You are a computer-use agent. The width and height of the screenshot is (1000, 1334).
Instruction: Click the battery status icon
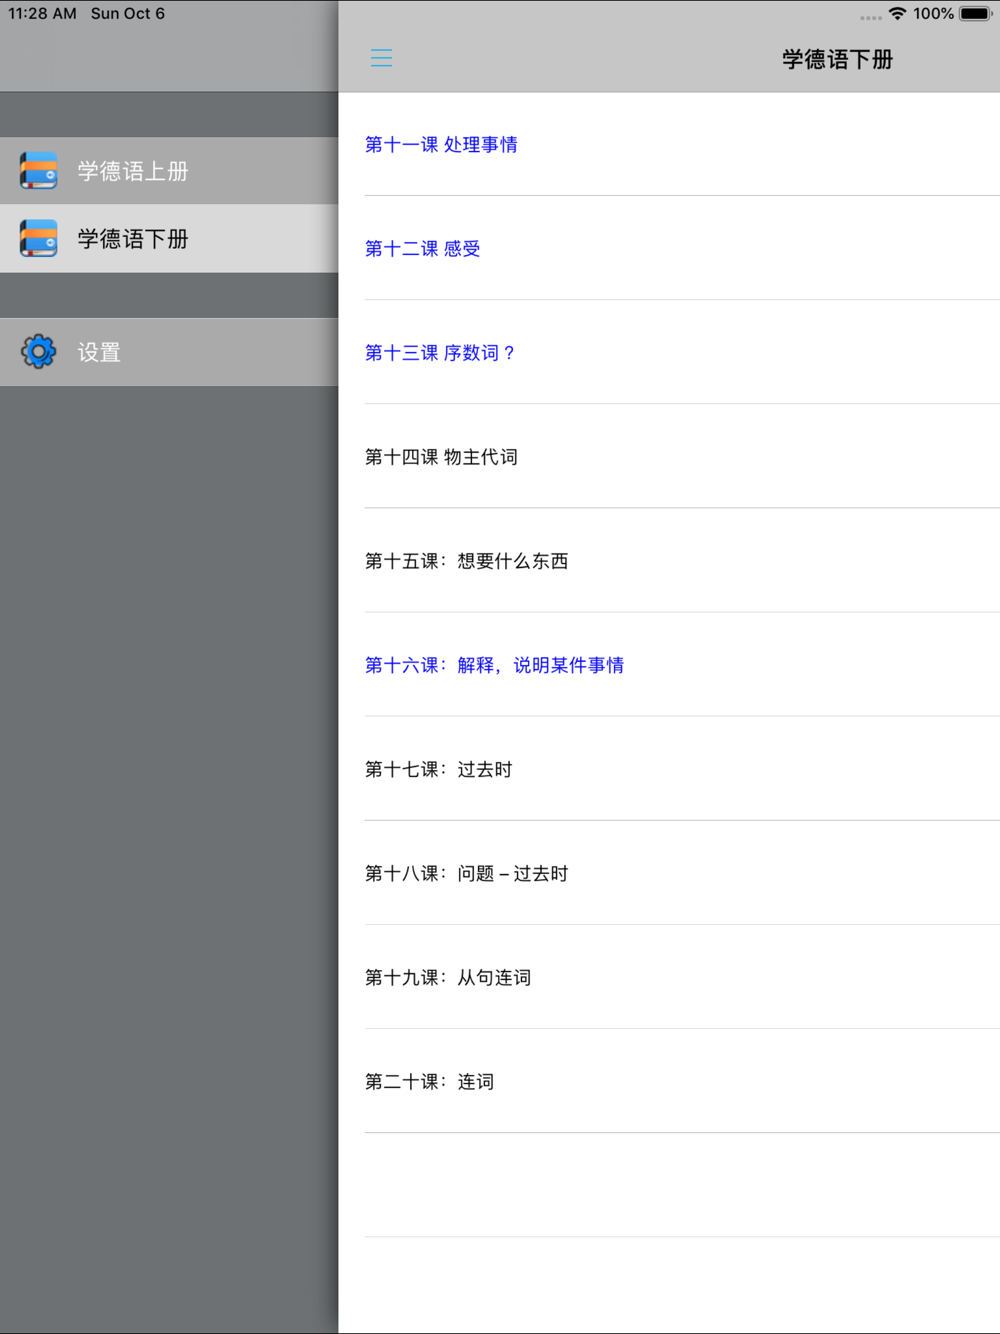975,14
